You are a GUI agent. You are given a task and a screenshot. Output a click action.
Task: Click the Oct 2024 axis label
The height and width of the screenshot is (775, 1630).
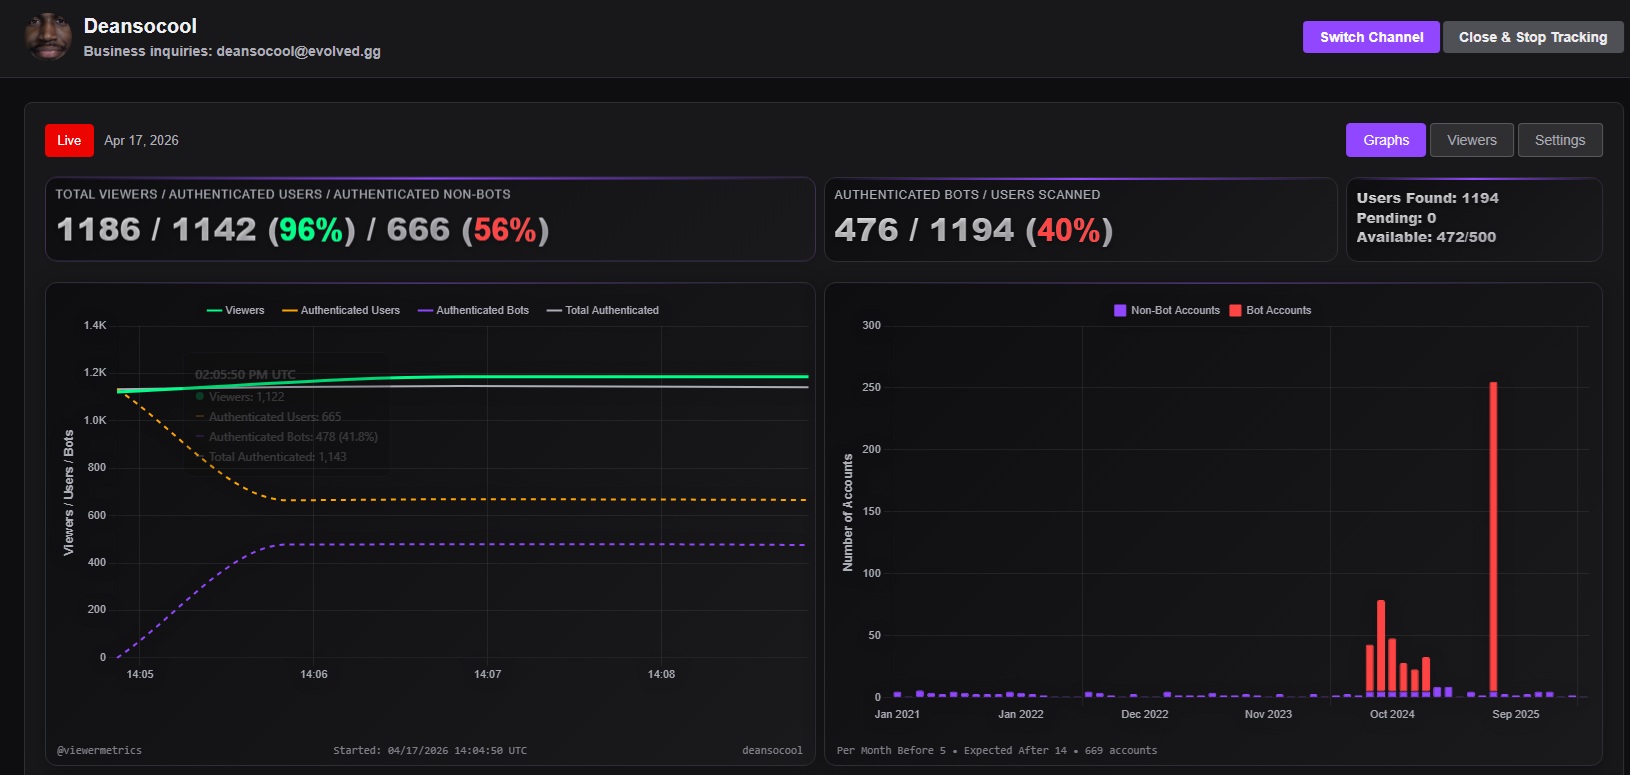point(1392,714)
